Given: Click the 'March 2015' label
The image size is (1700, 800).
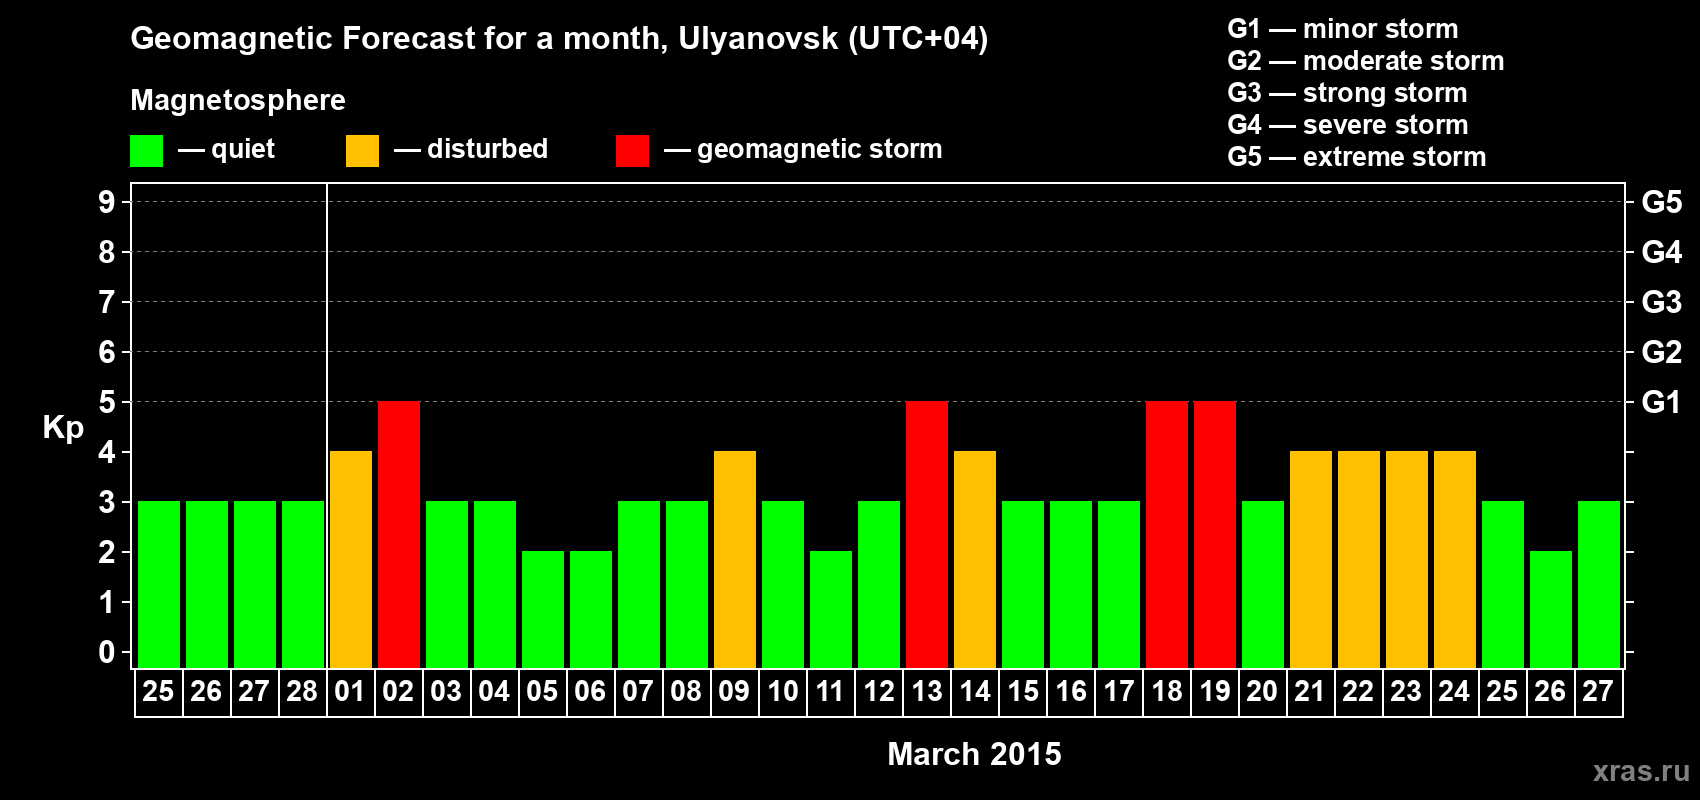Looking at the screenshot, I should pyautogui.click(x=974, y=754).
